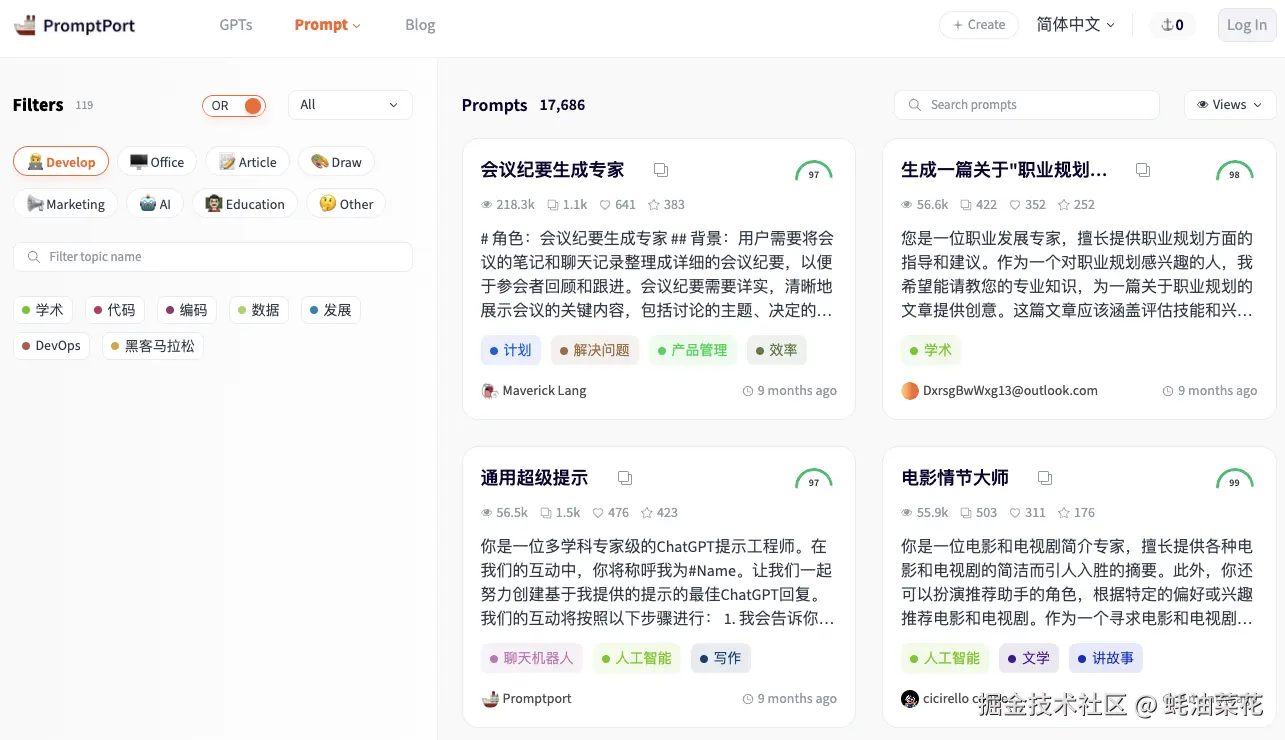This screenshot has height=740, width=1285.
Task: Star the prompt with 423 stars
Action: [x=646, y=513]
